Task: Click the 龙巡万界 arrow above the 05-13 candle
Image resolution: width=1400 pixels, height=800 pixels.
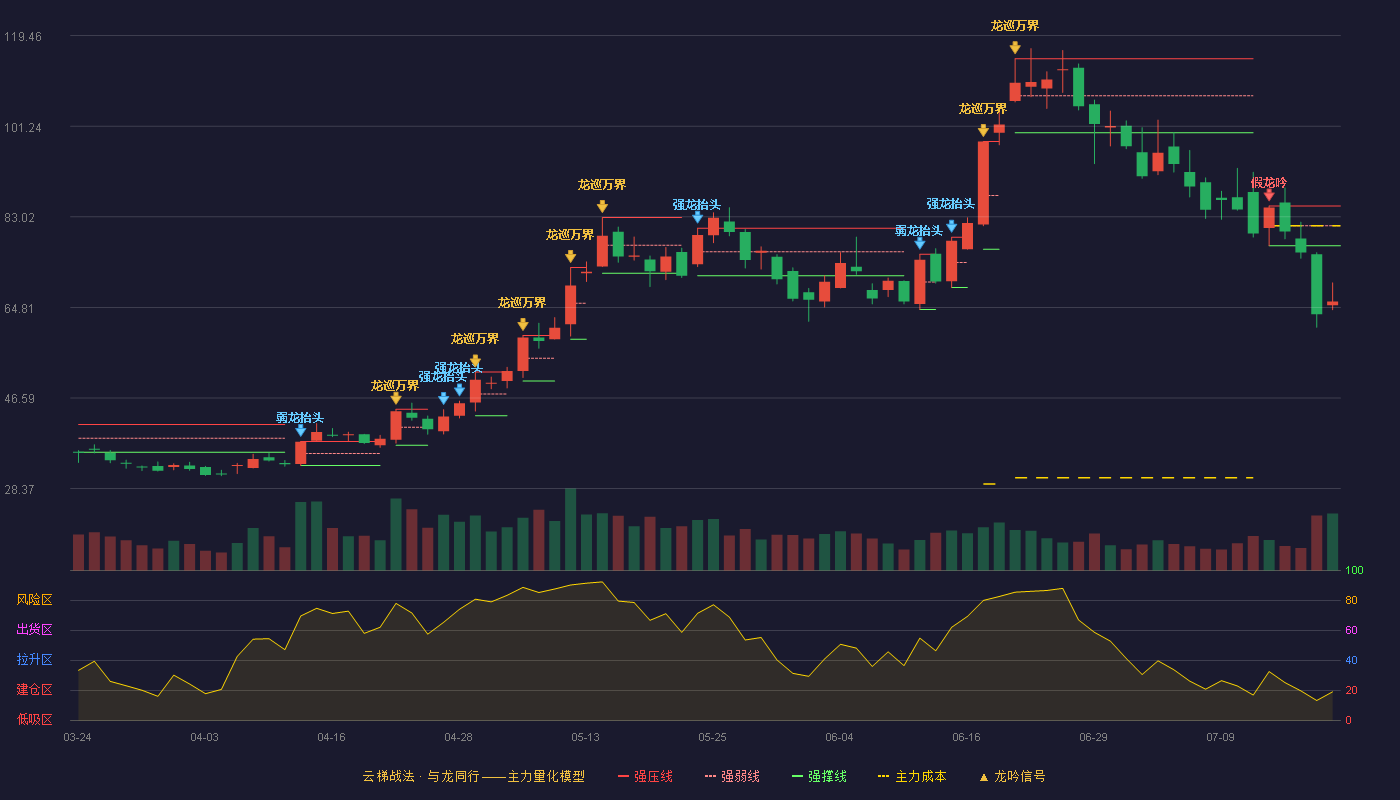Action: [x=602, y=206]
